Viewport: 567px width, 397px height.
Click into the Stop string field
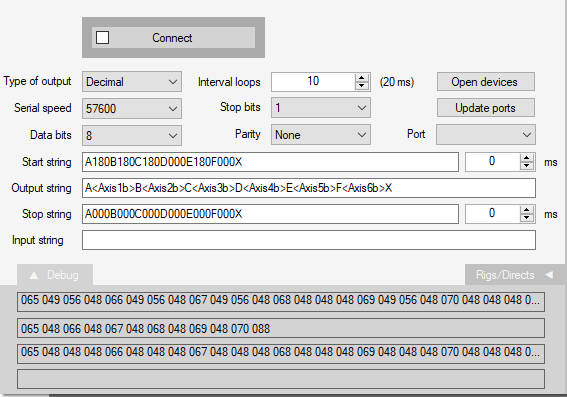click(270, 214)
